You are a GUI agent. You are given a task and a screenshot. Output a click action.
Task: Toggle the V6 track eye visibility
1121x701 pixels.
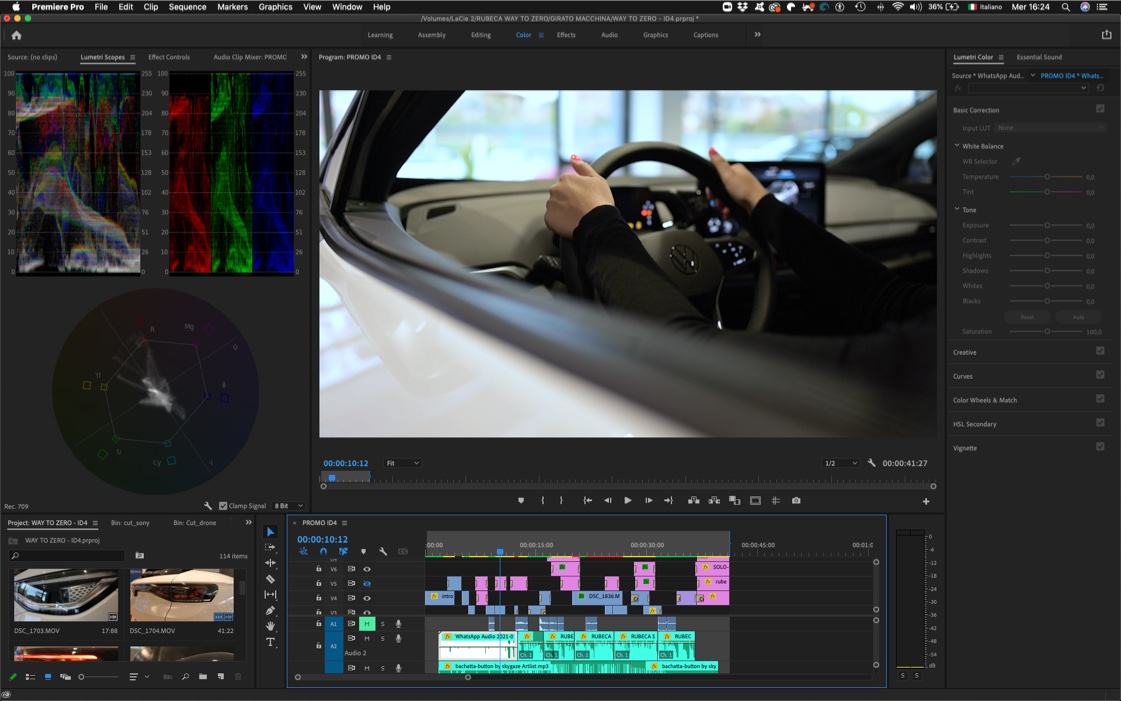[367, 569]
